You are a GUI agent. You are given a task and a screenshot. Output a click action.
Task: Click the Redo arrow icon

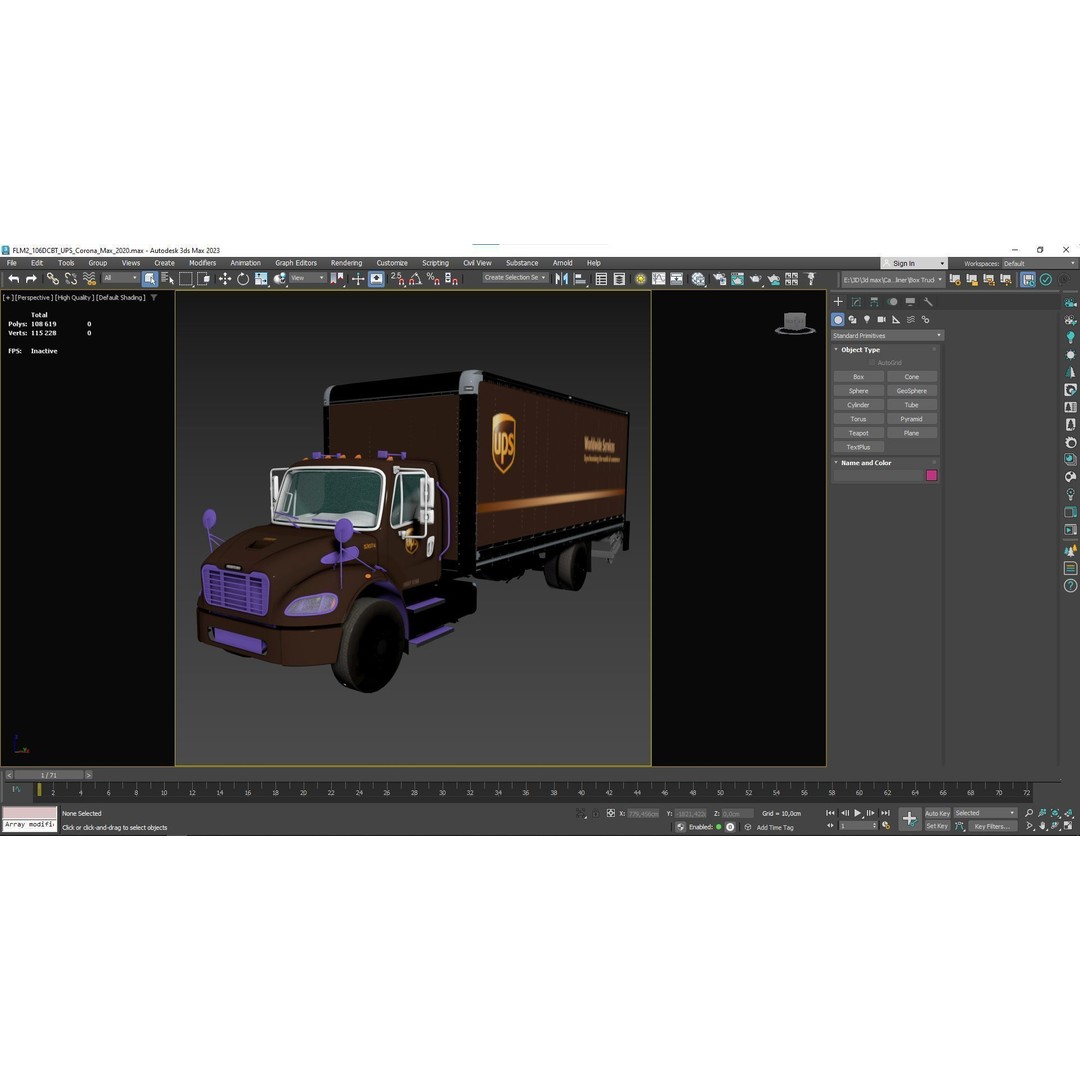point(31,279)
